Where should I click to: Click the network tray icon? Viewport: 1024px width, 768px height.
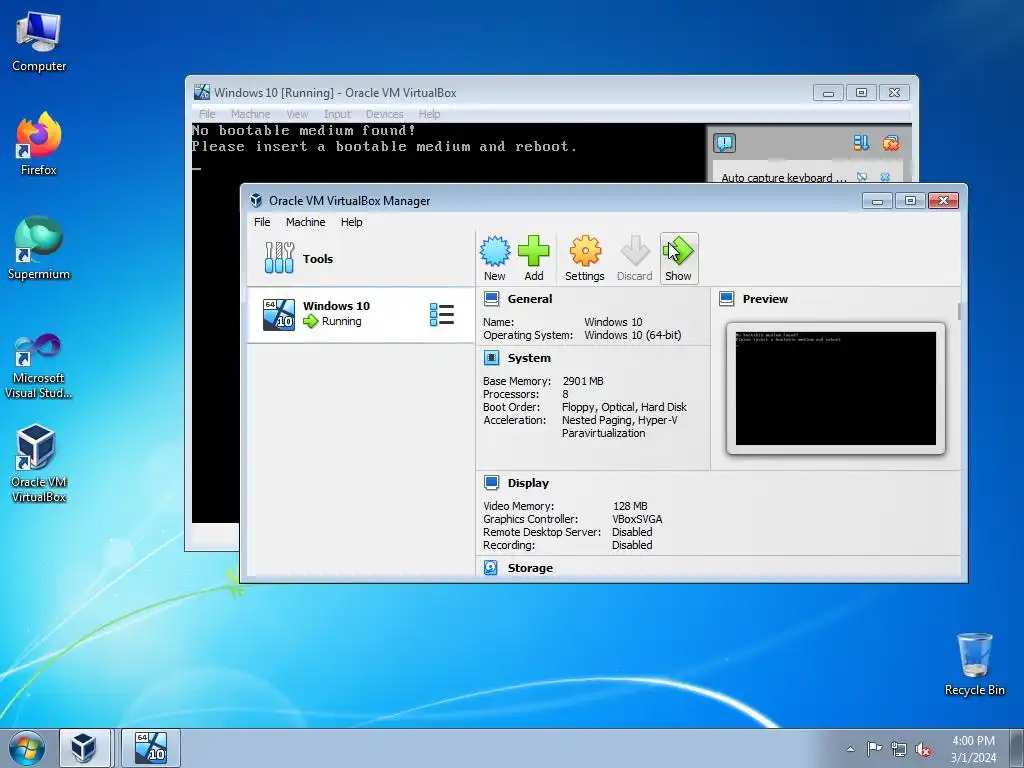coord(899,749)
